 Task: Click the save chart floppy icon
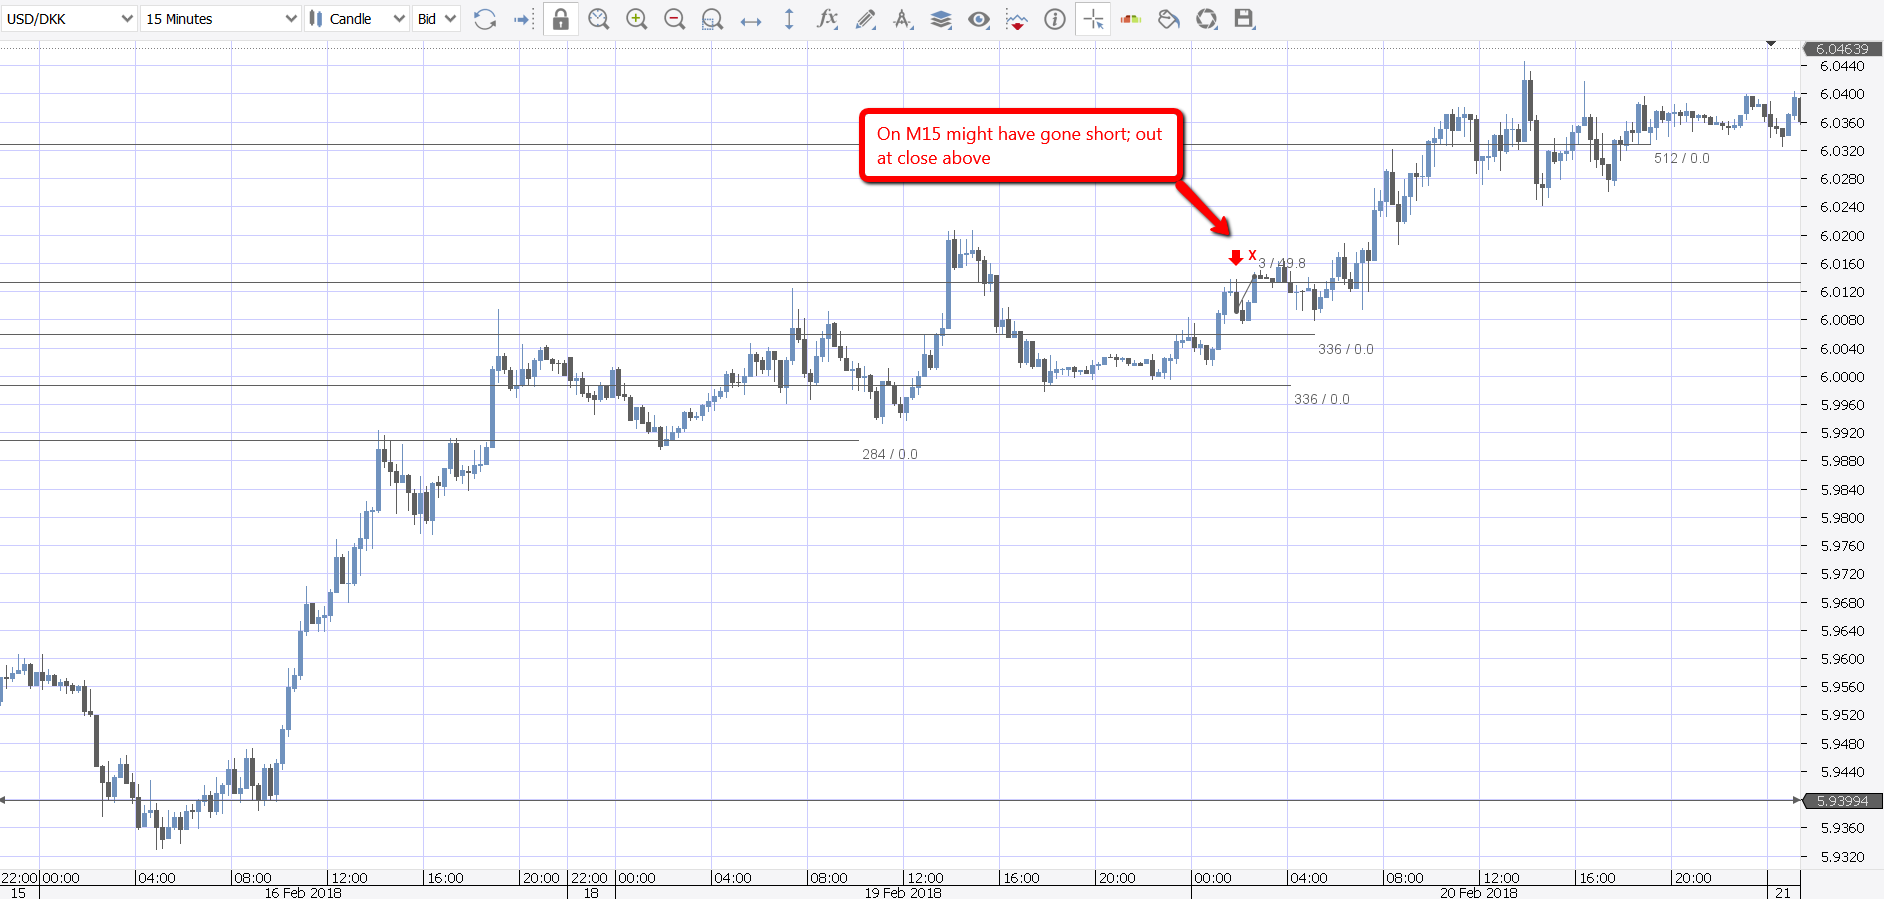pos(1244,19)
